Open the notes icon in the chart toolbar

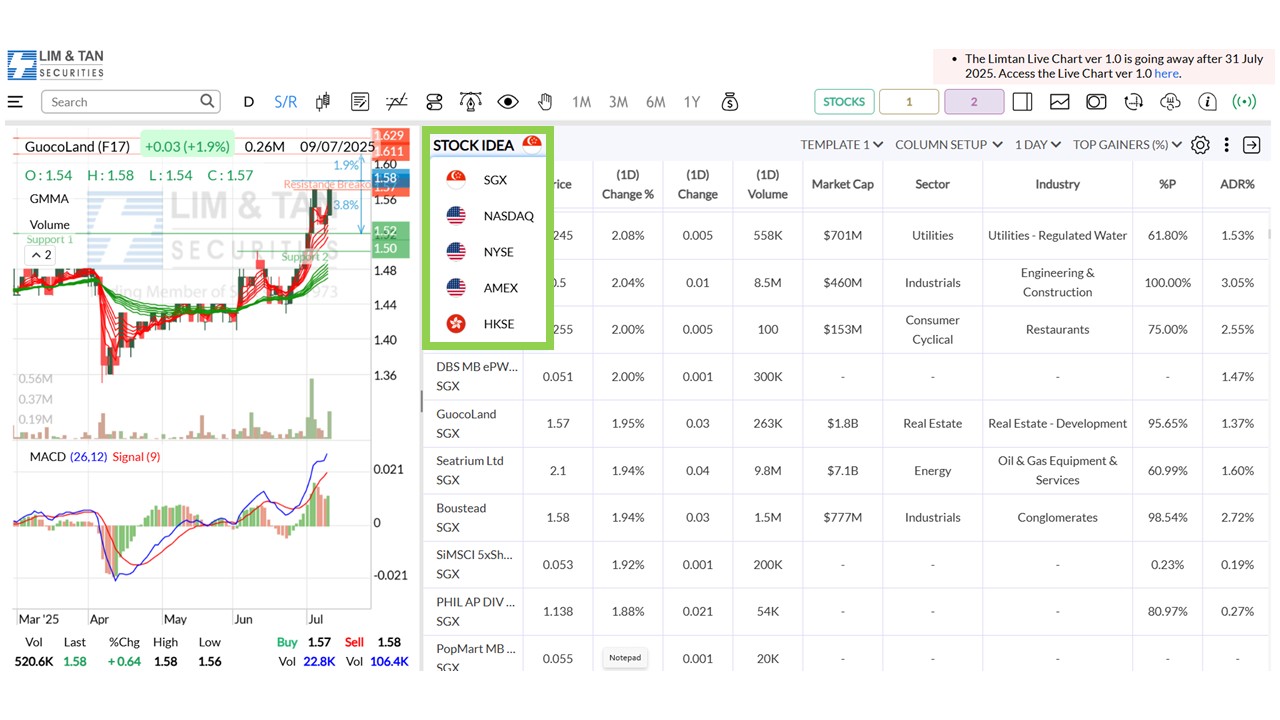pyautogui.click(x=360, y=102)
